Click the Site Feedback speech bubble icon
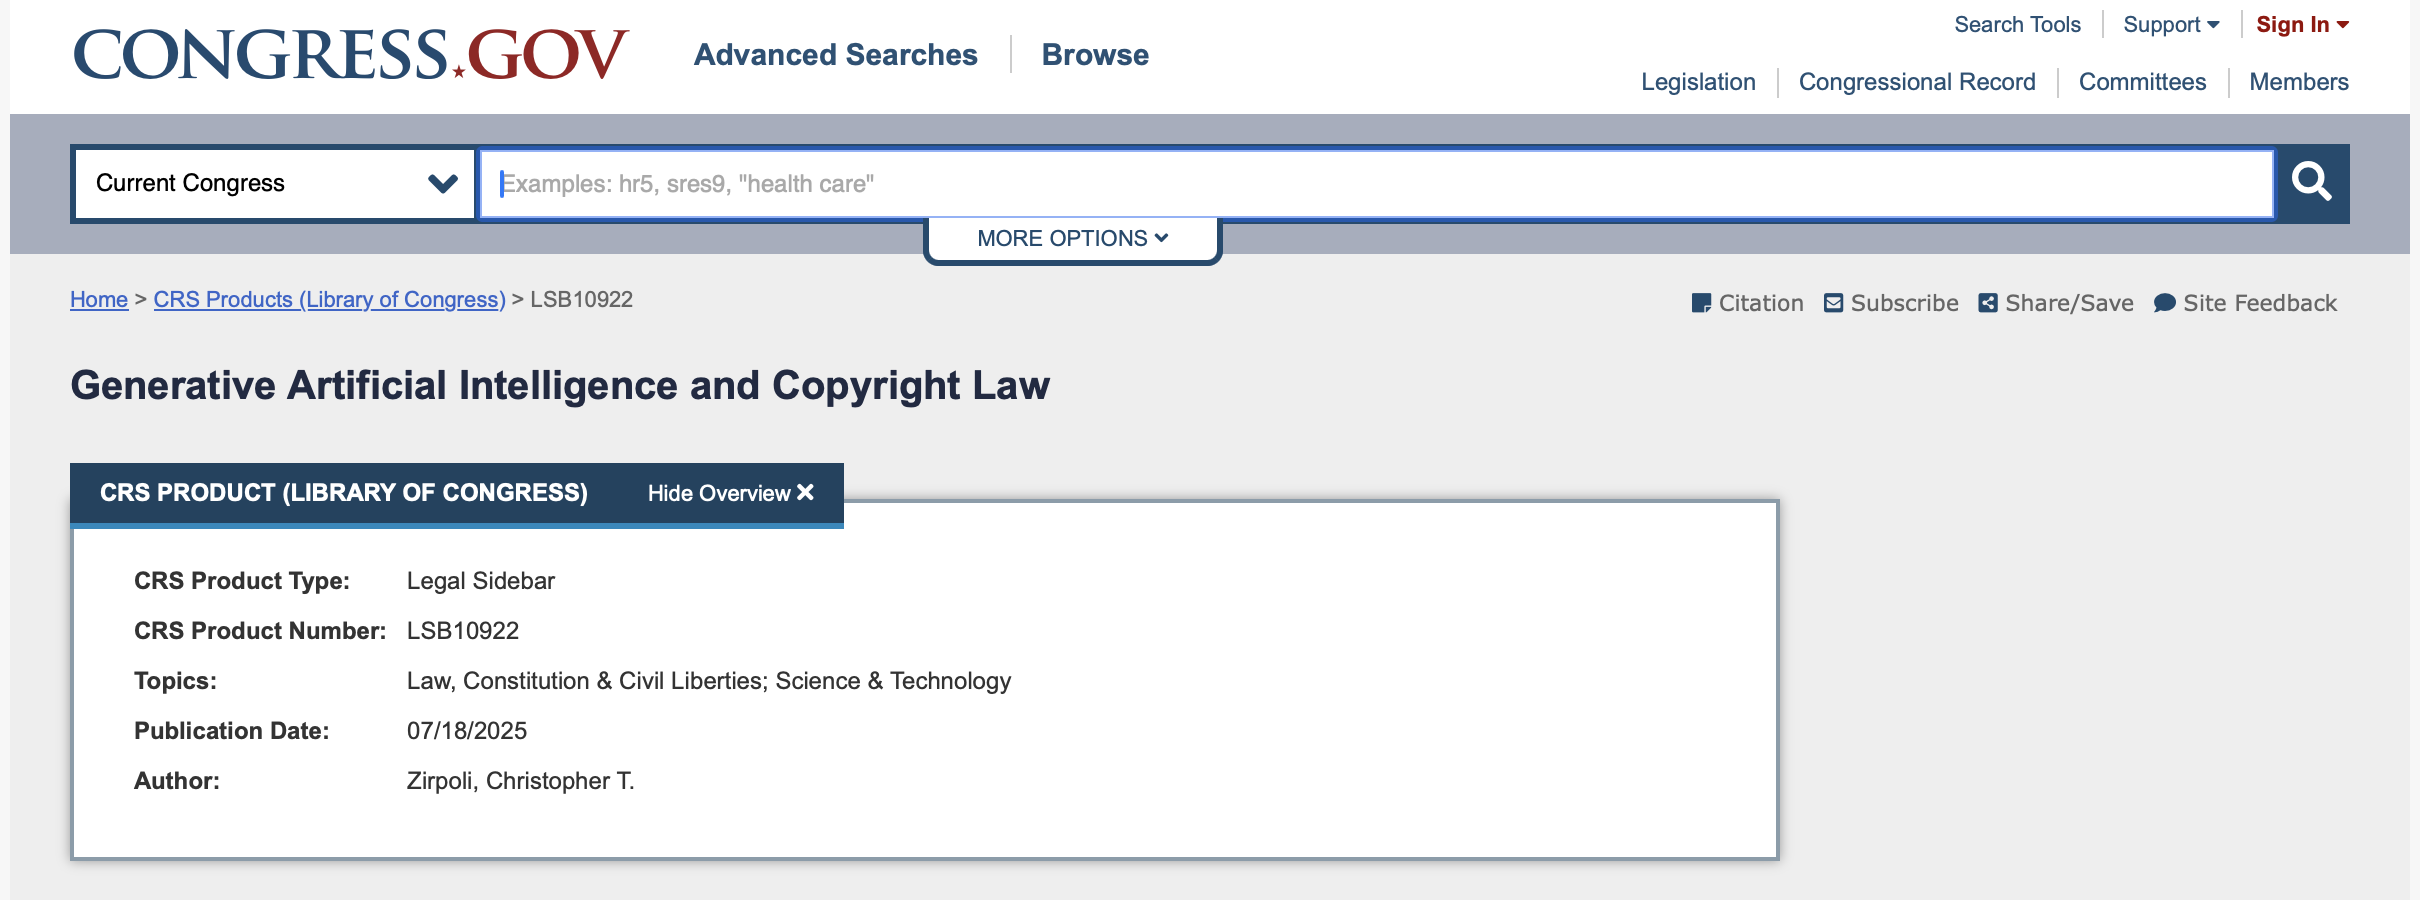This screenshot has height=900, width=2420. click(2164, 303)
